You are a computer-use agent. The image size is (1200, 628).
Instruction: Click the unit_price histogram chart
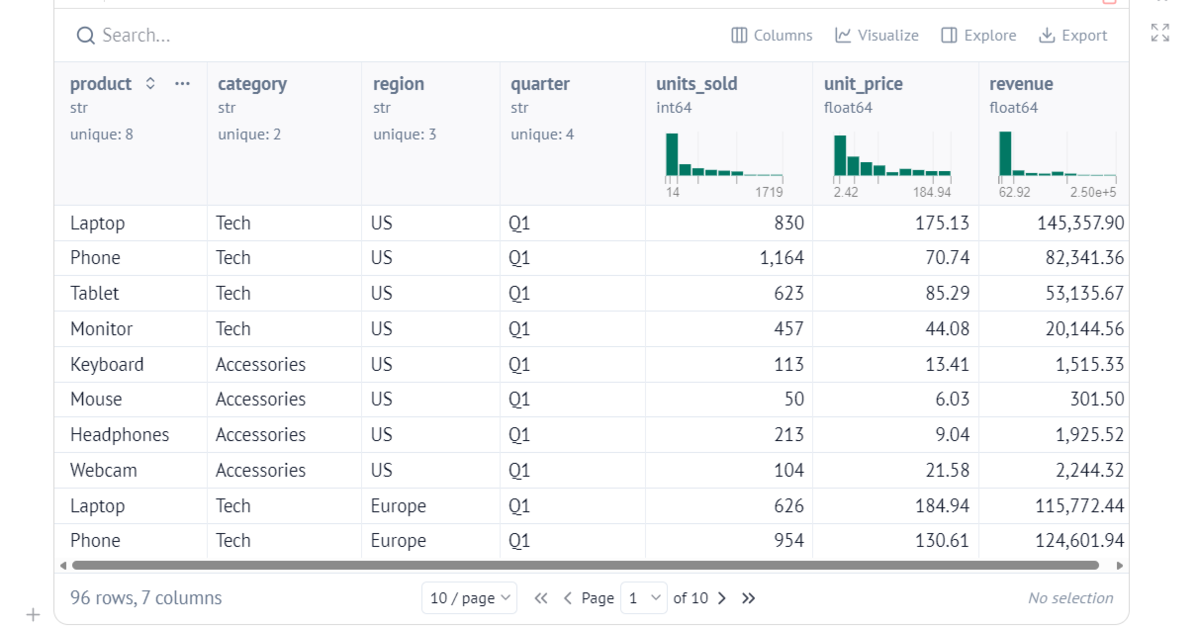pos(893,165)
